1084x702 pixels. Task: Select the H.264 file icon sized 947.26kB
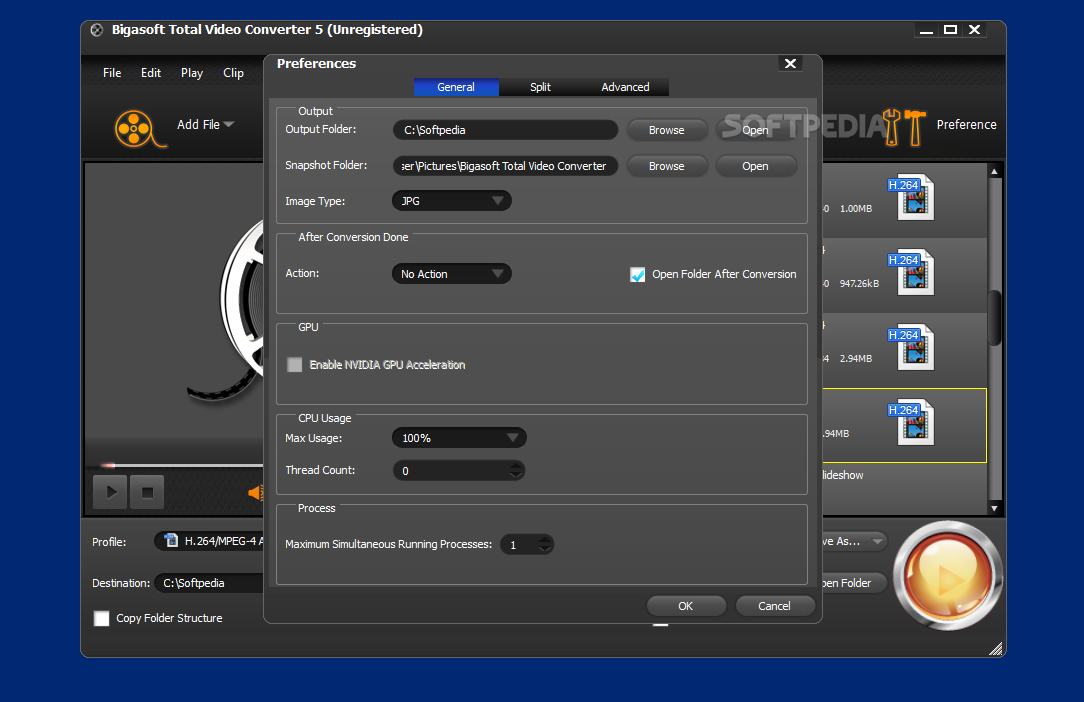point(912,272)
